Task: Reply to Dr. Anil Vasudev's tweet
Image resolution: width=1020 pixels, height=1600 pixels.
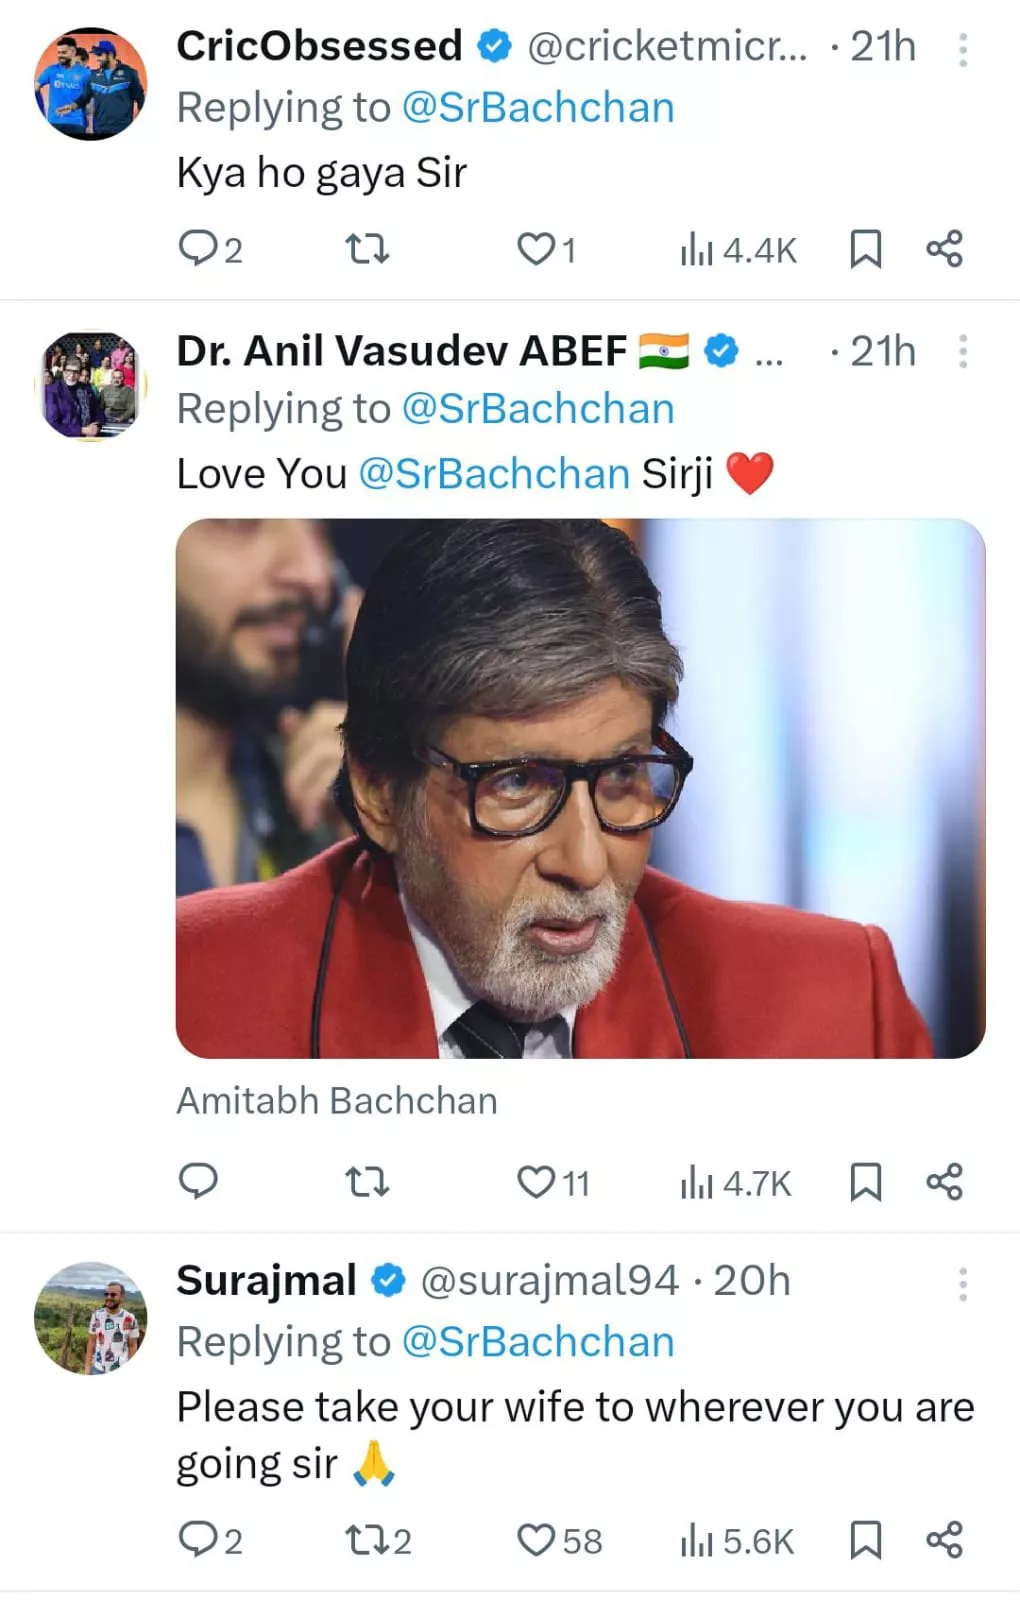Action: 198,1181
